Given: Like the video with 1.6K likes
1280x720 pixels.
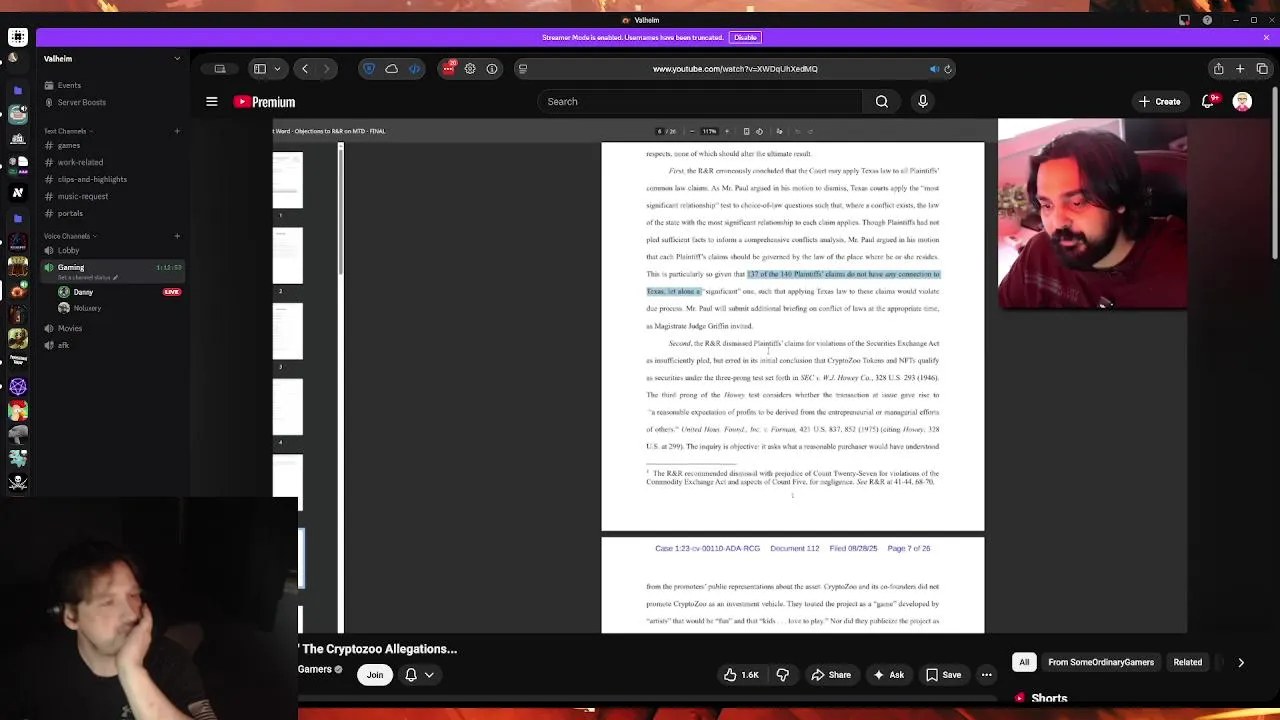Looking at the screenshot, I should point(741,675).
